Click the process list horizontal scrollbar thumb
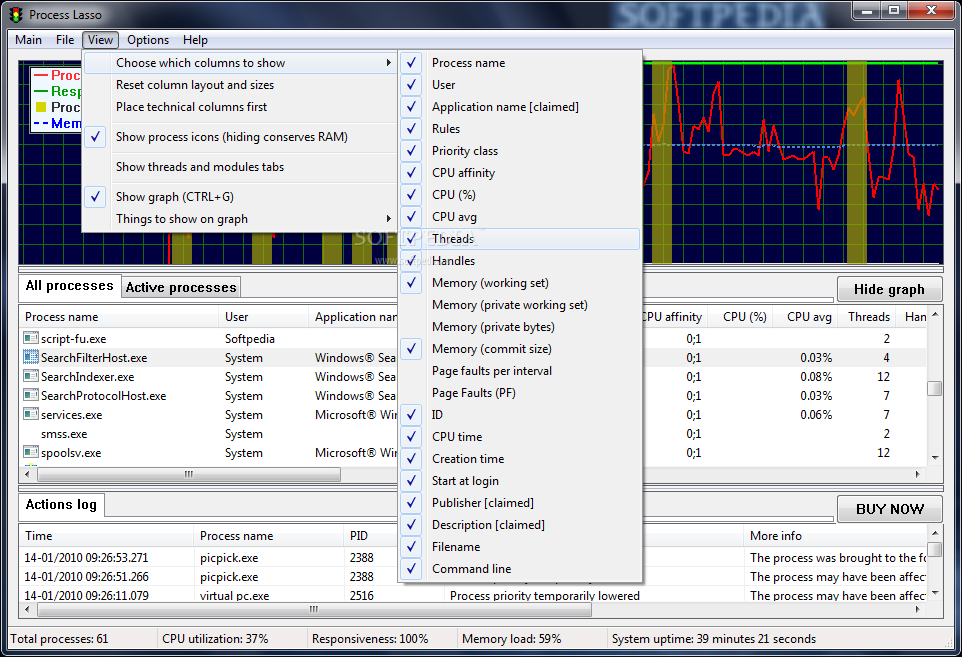 tap(187, 474)
